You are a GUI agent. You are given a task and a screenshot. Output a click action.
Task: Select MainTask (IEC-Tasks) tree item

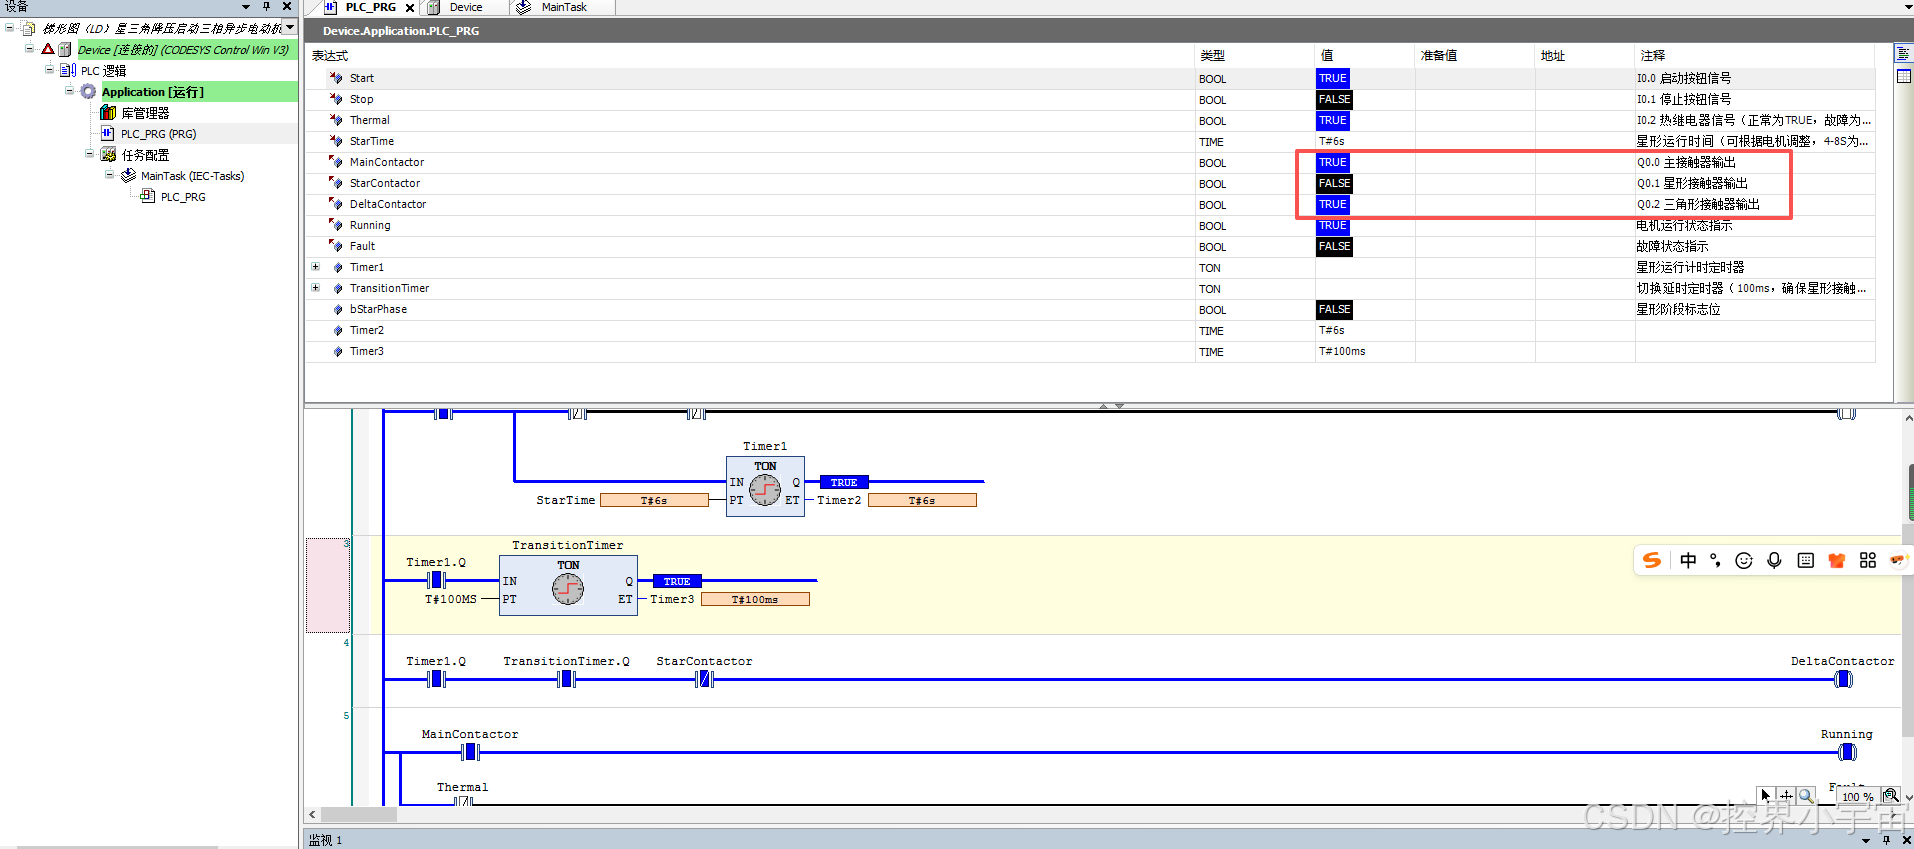(x=192, y=176)
